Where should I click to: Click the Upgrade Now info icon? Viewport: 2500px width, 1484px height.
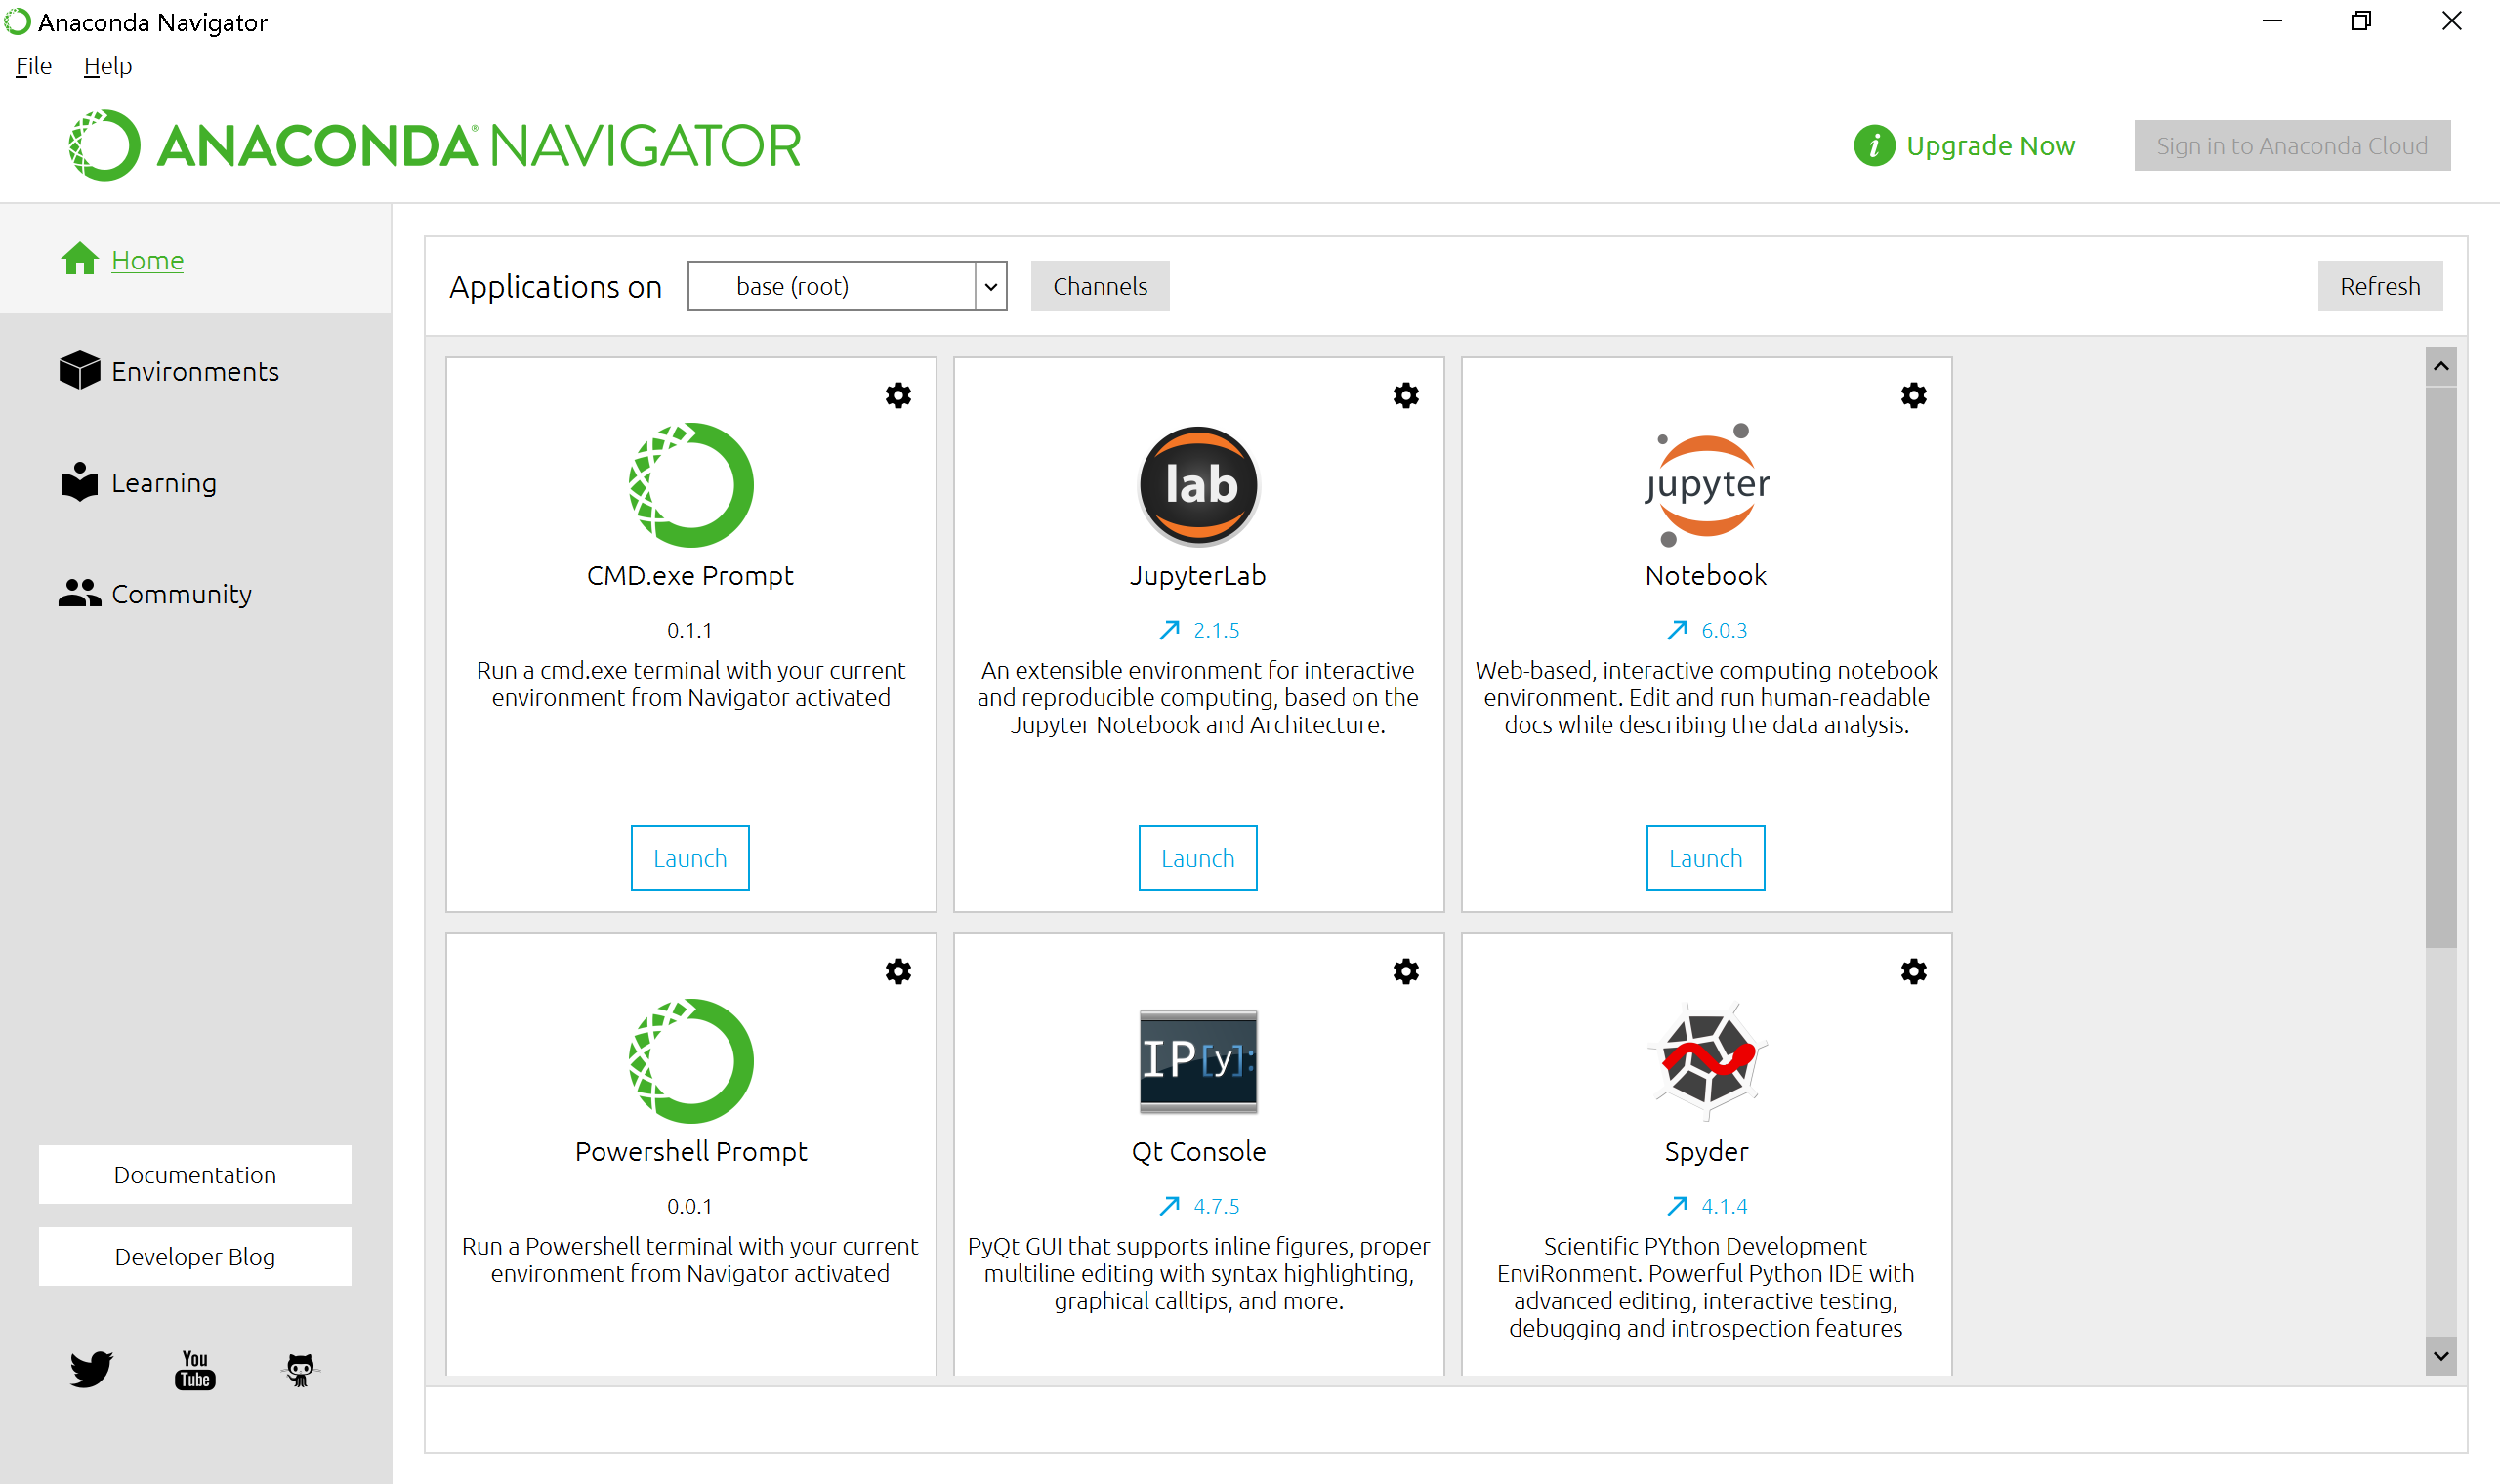pos(1874,146)
